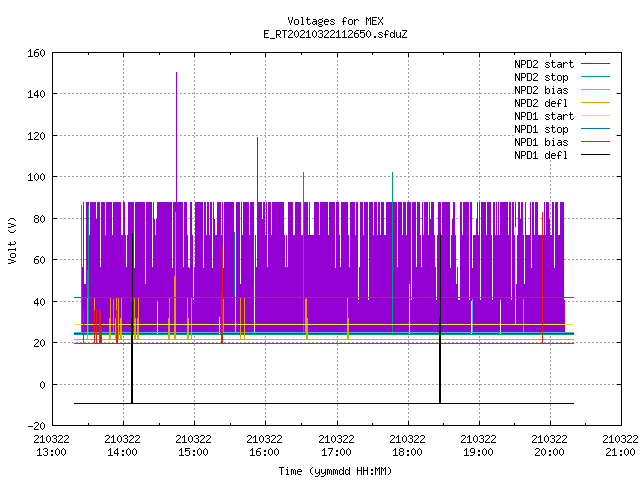The width and height of the screenshot is (640, 480).
Task: Click the 210322 14:00 time tick label
Action: click(122, 446)
